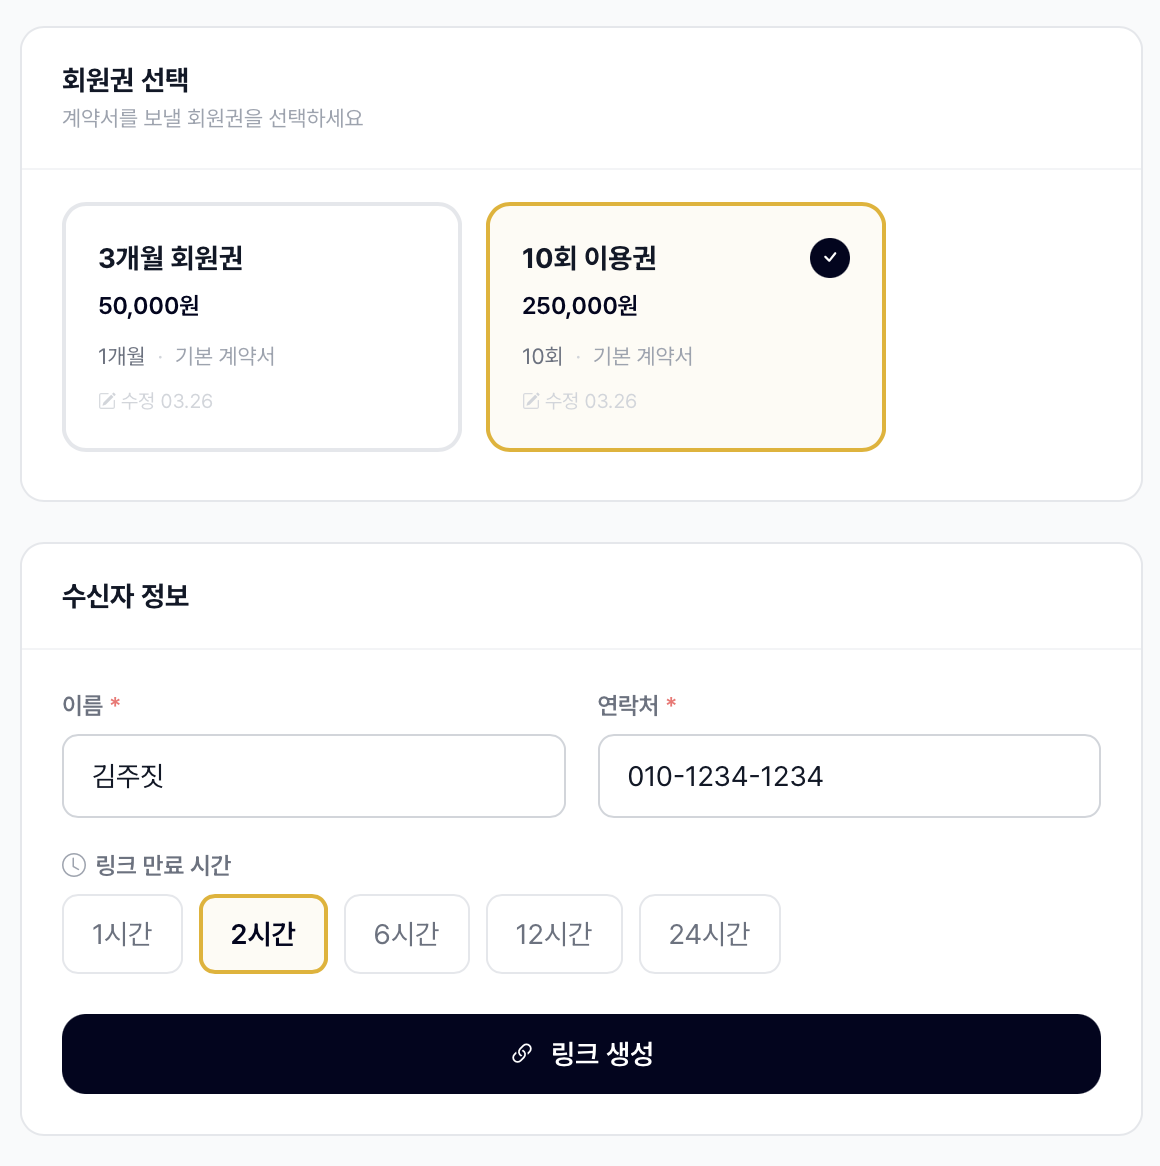Select the 24시간 expiration time

tap(709, 934)
